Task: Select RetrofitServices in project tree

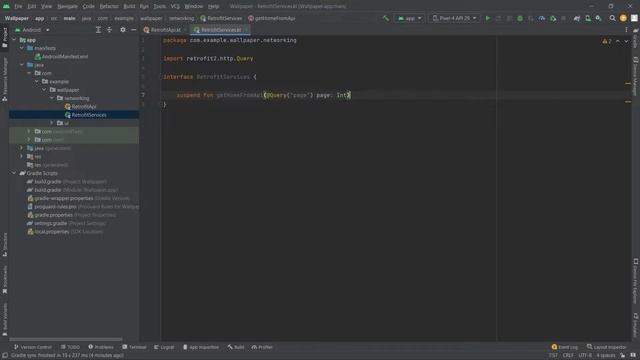Action: point(86,115)
